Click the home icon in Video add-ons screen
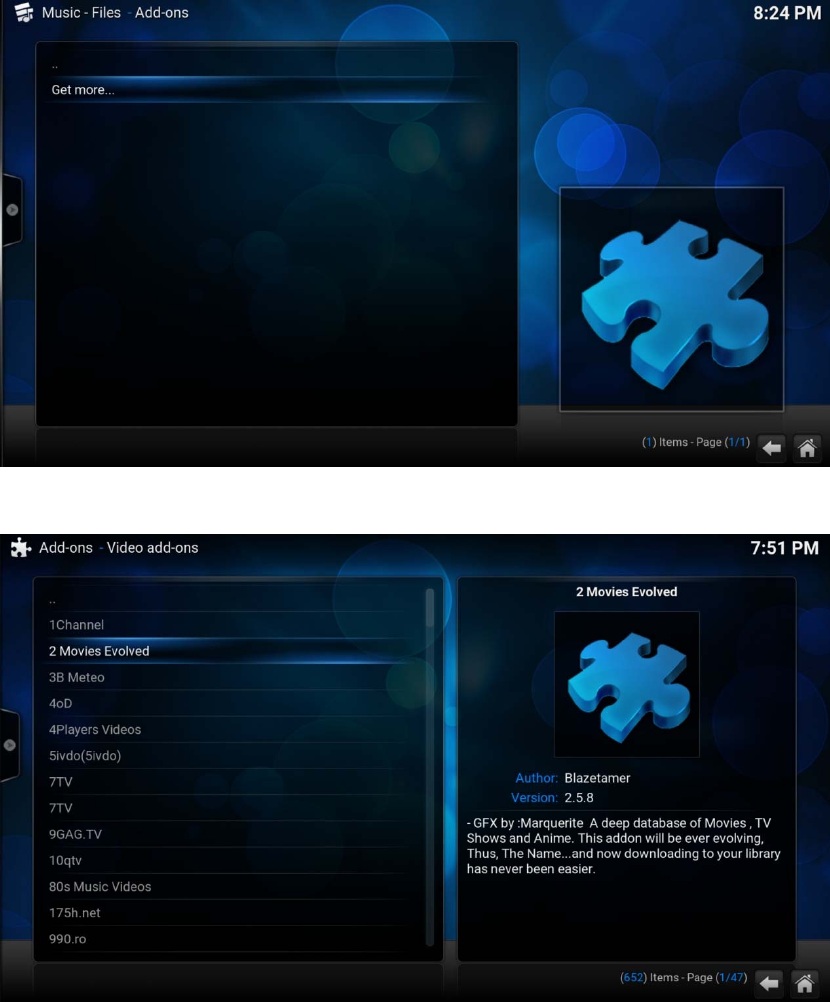The image size is (830, 1002). click(804, 983)
